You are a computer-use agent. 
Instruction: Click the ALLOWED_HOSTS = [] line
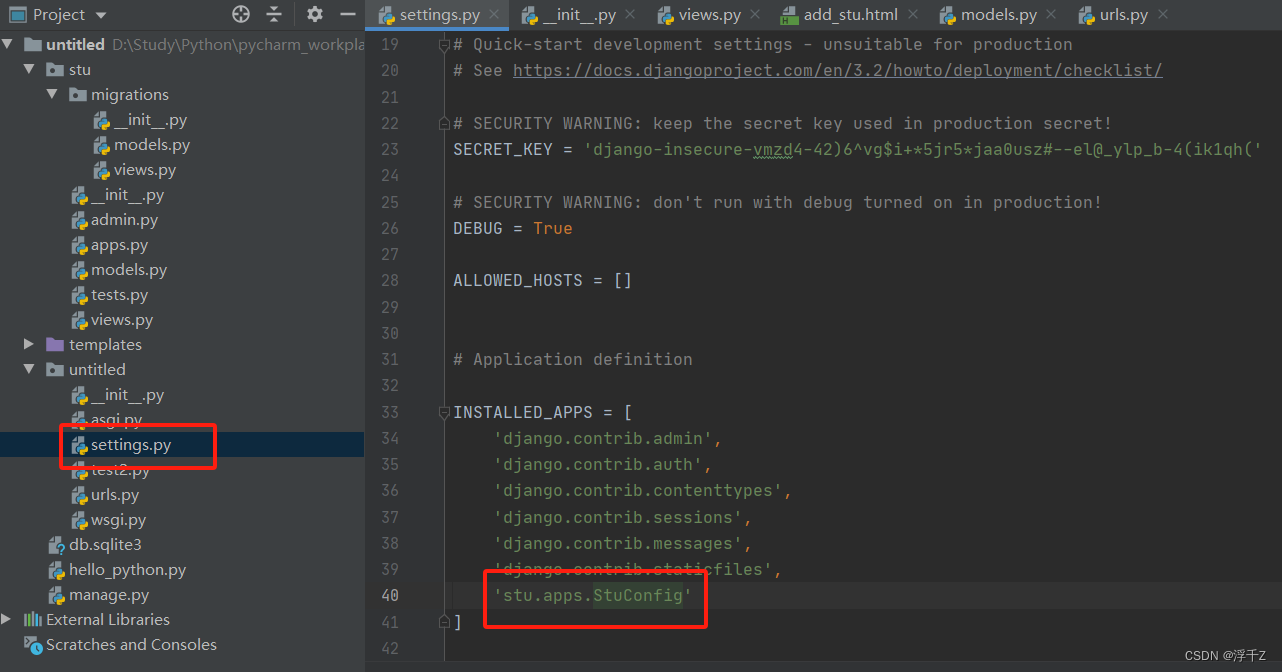(543, 280)
